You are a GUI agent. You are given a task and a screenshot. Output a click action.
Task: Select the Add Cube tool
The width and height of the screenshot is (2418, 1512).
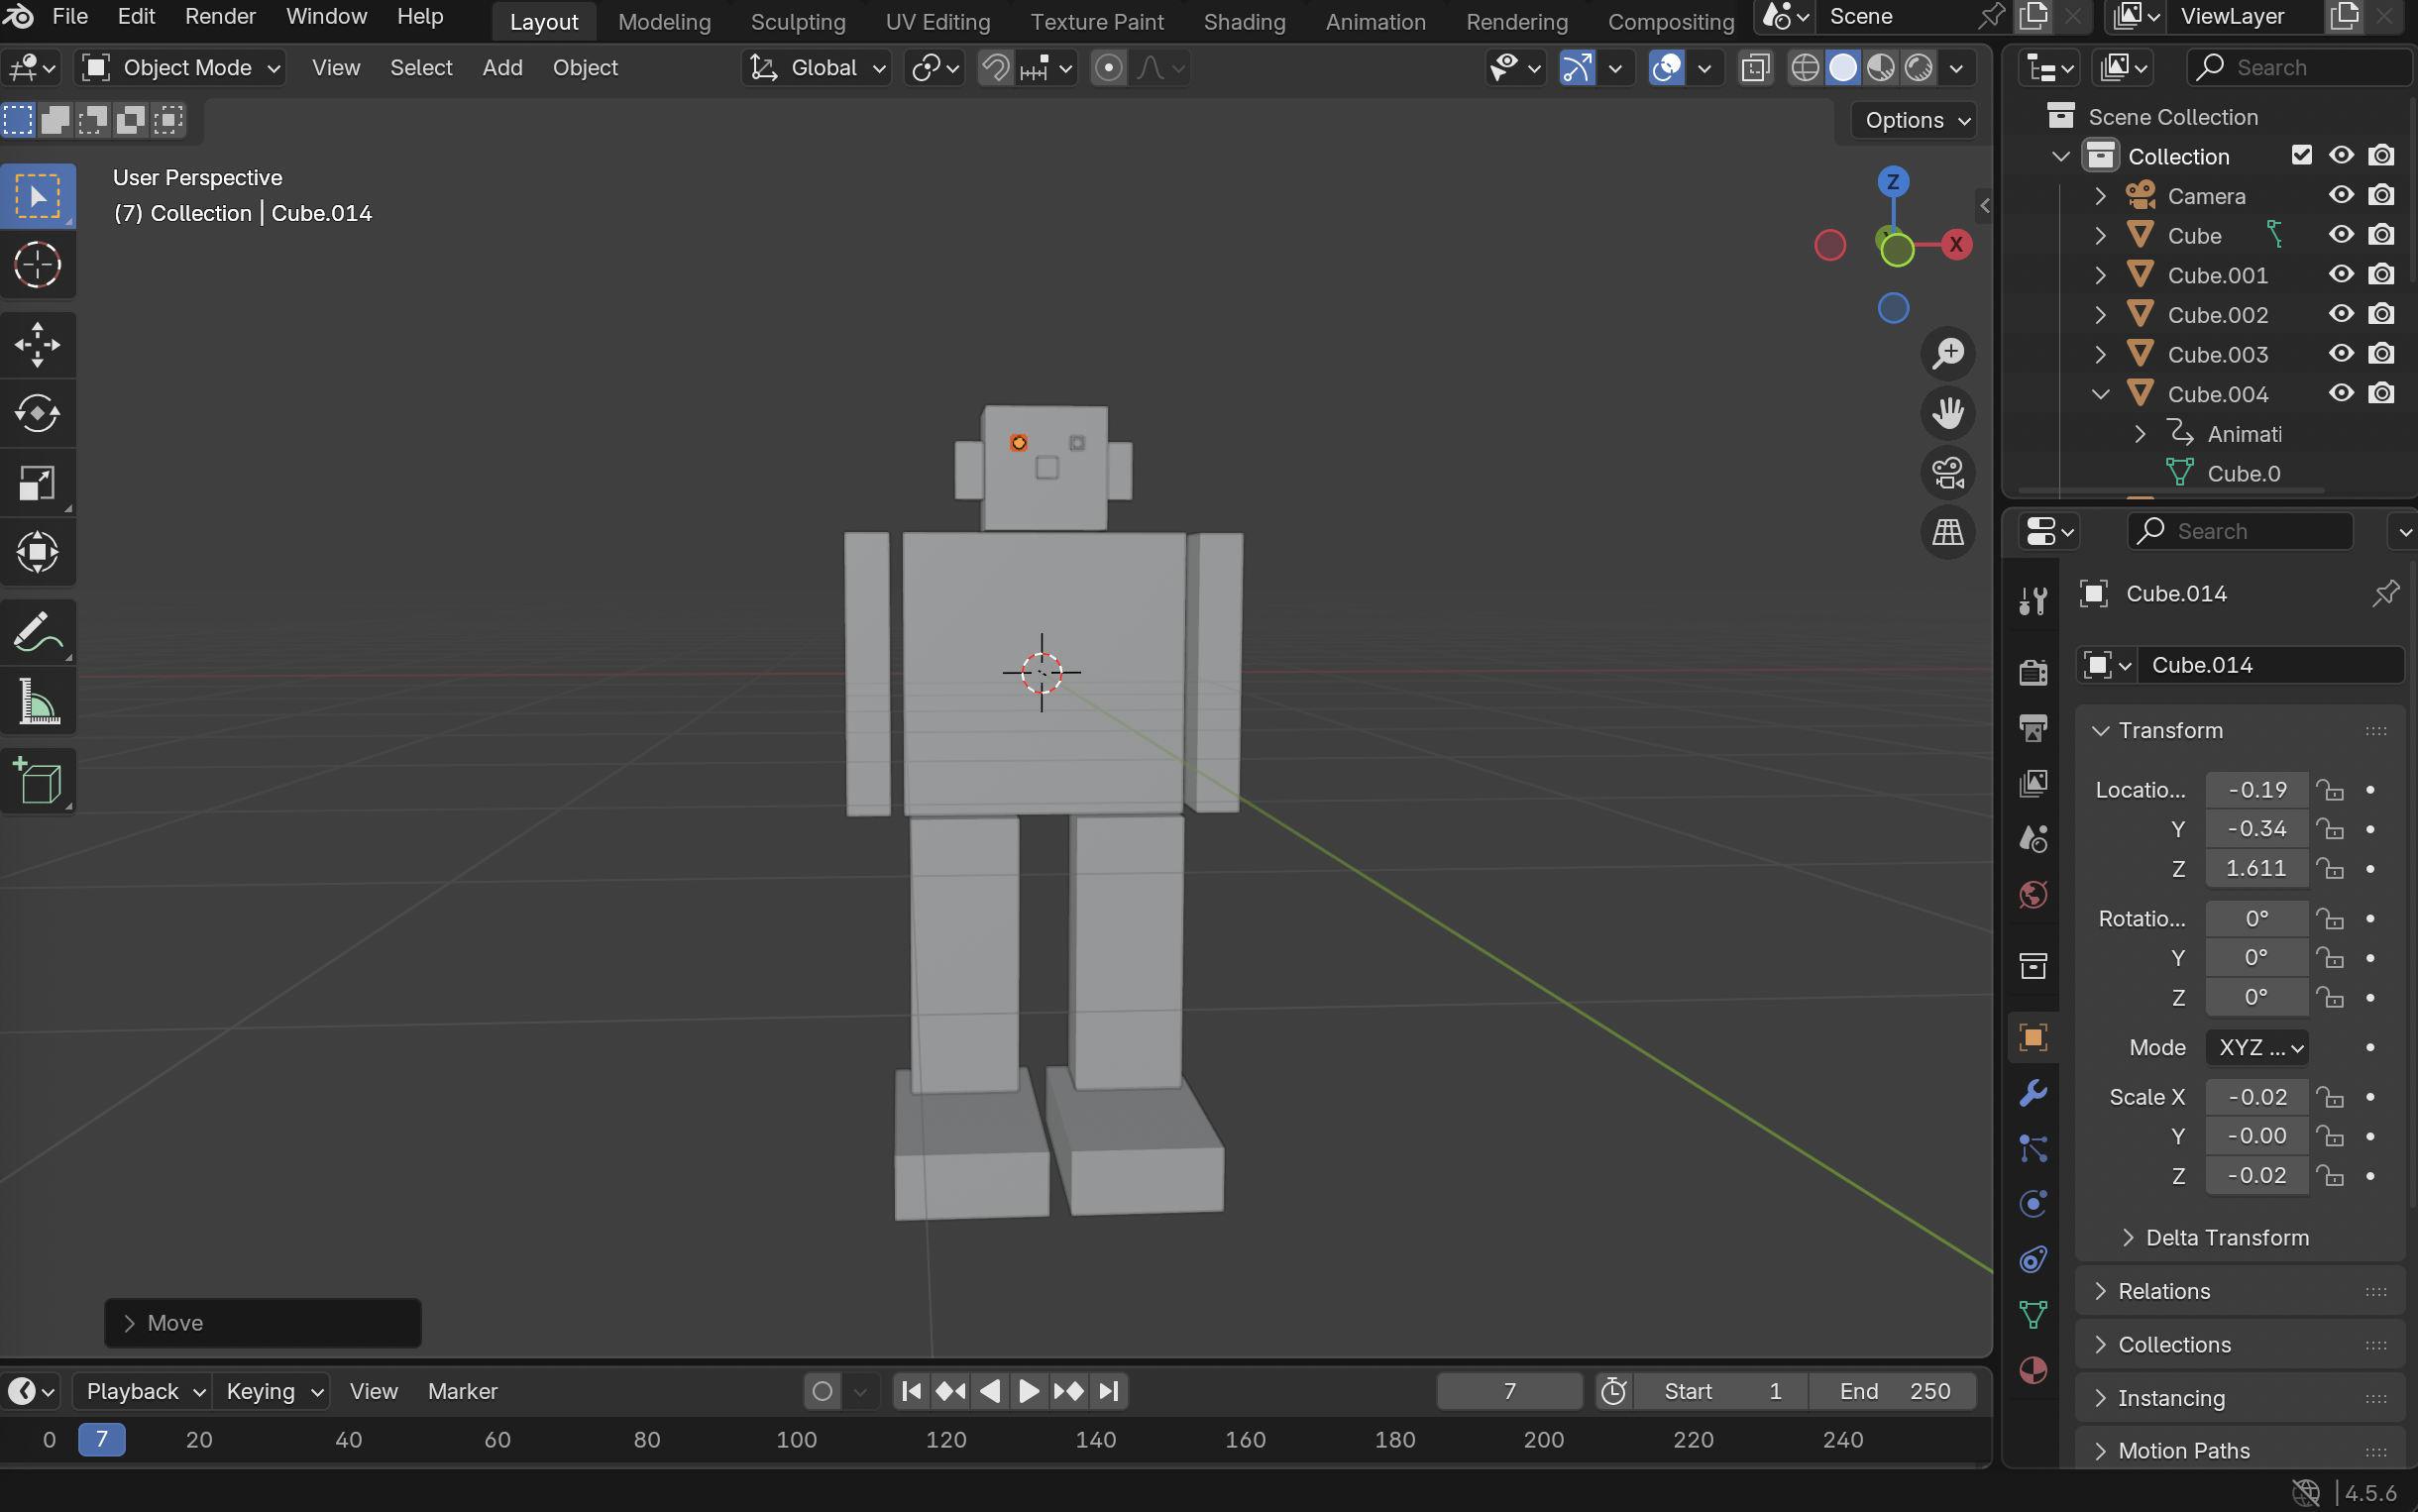click(x=37, y=781)
